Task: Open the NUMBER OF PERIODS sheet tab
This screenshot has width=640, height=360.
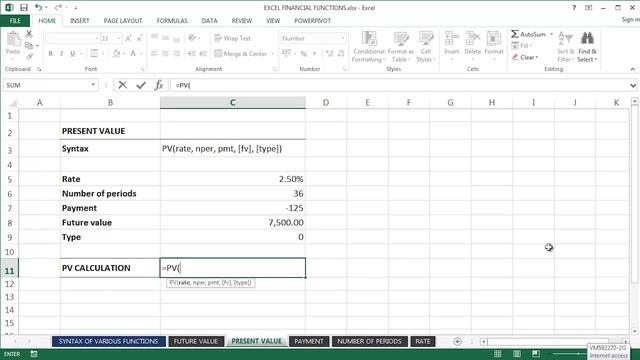Action: tap(369, 341)
